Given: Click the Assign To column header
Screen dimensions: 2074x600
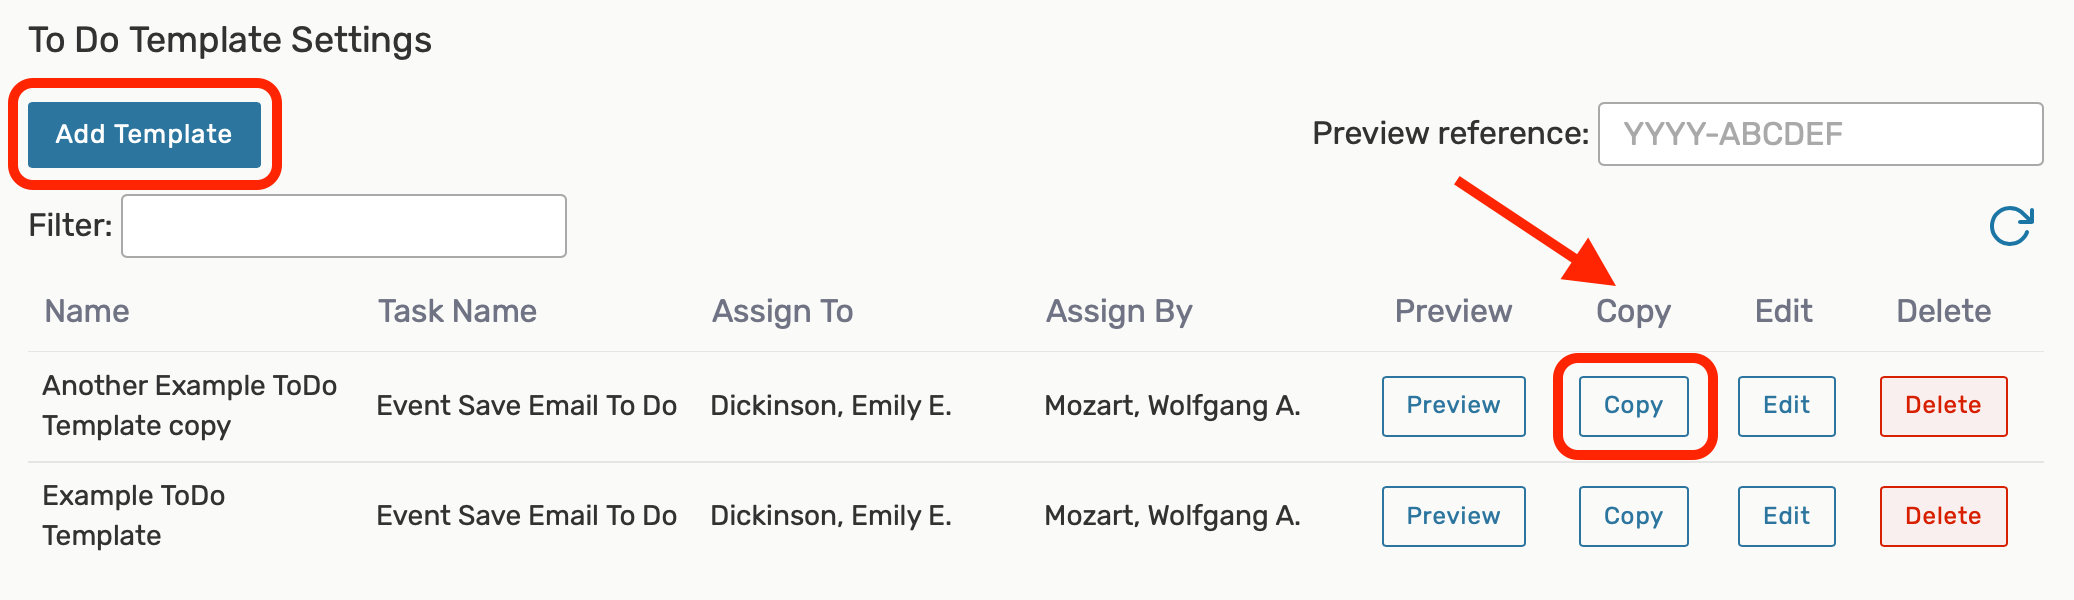Looking at the screenshot, I should pos(782,311).
